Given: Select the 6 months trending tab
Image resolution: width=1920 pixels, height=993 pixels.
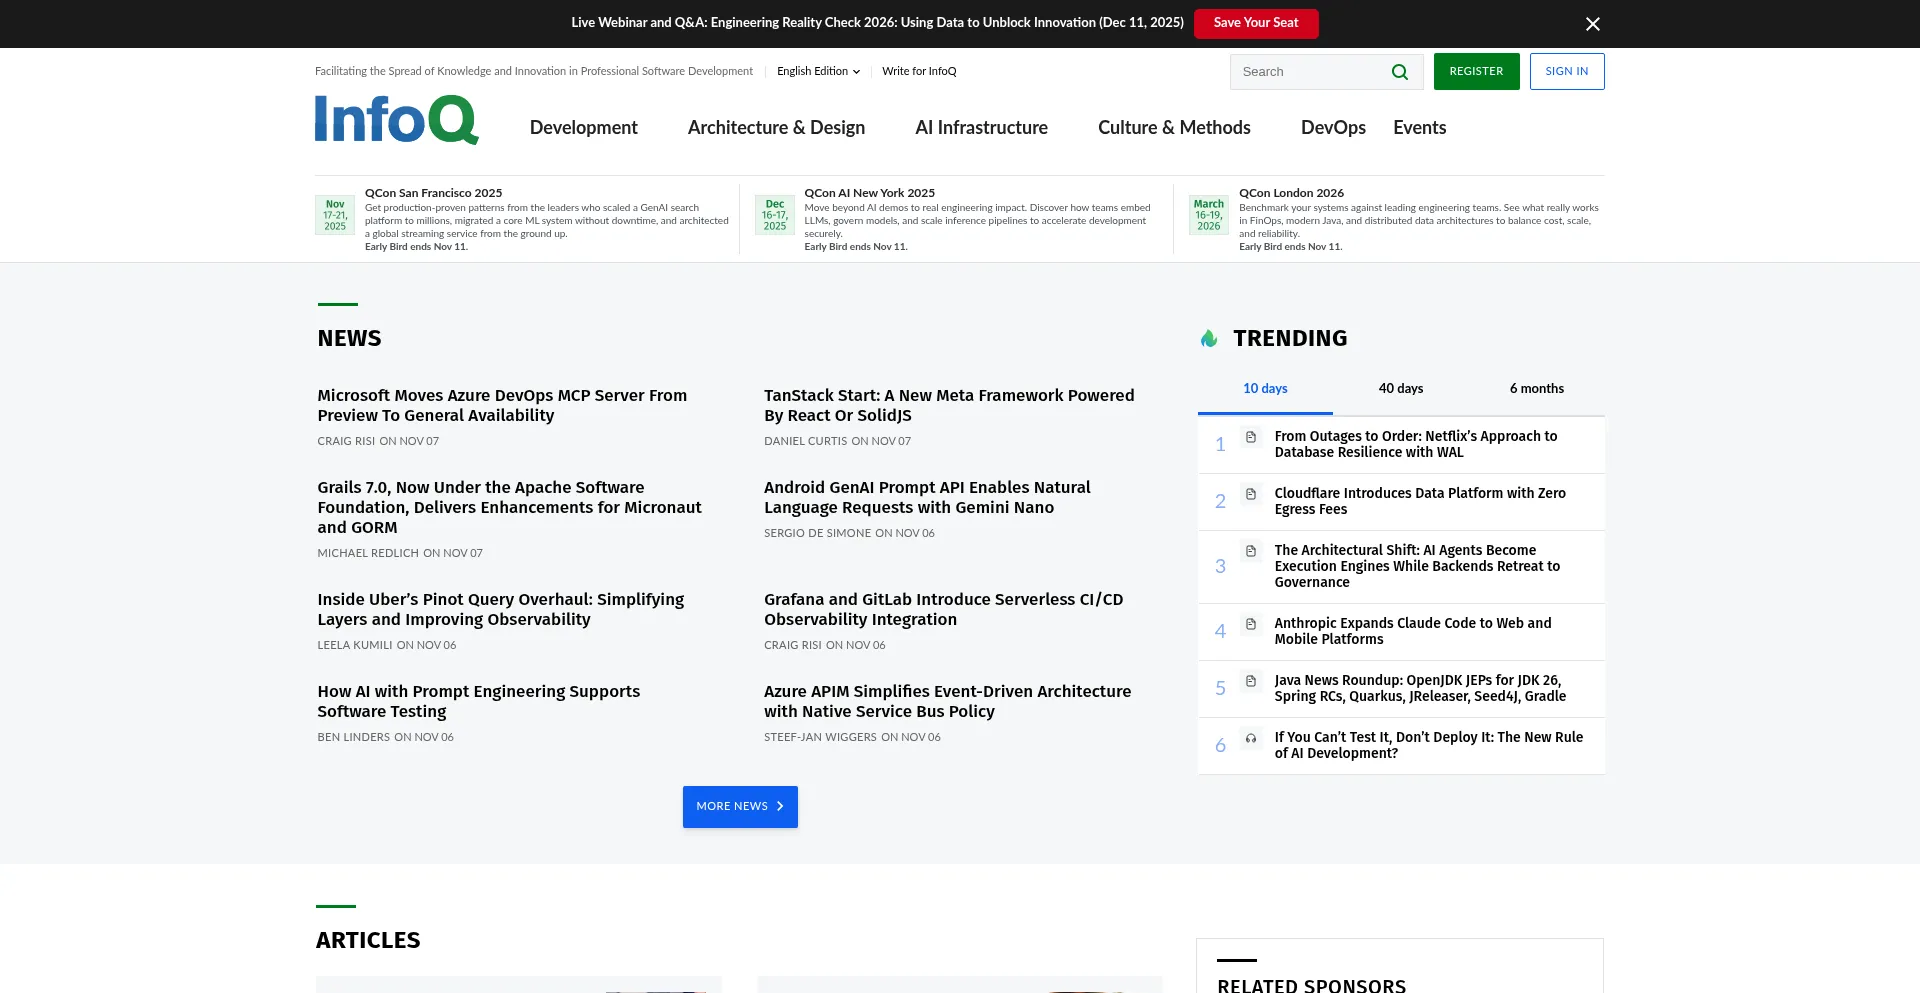Looking at the screenshot, I should 1536,389.
